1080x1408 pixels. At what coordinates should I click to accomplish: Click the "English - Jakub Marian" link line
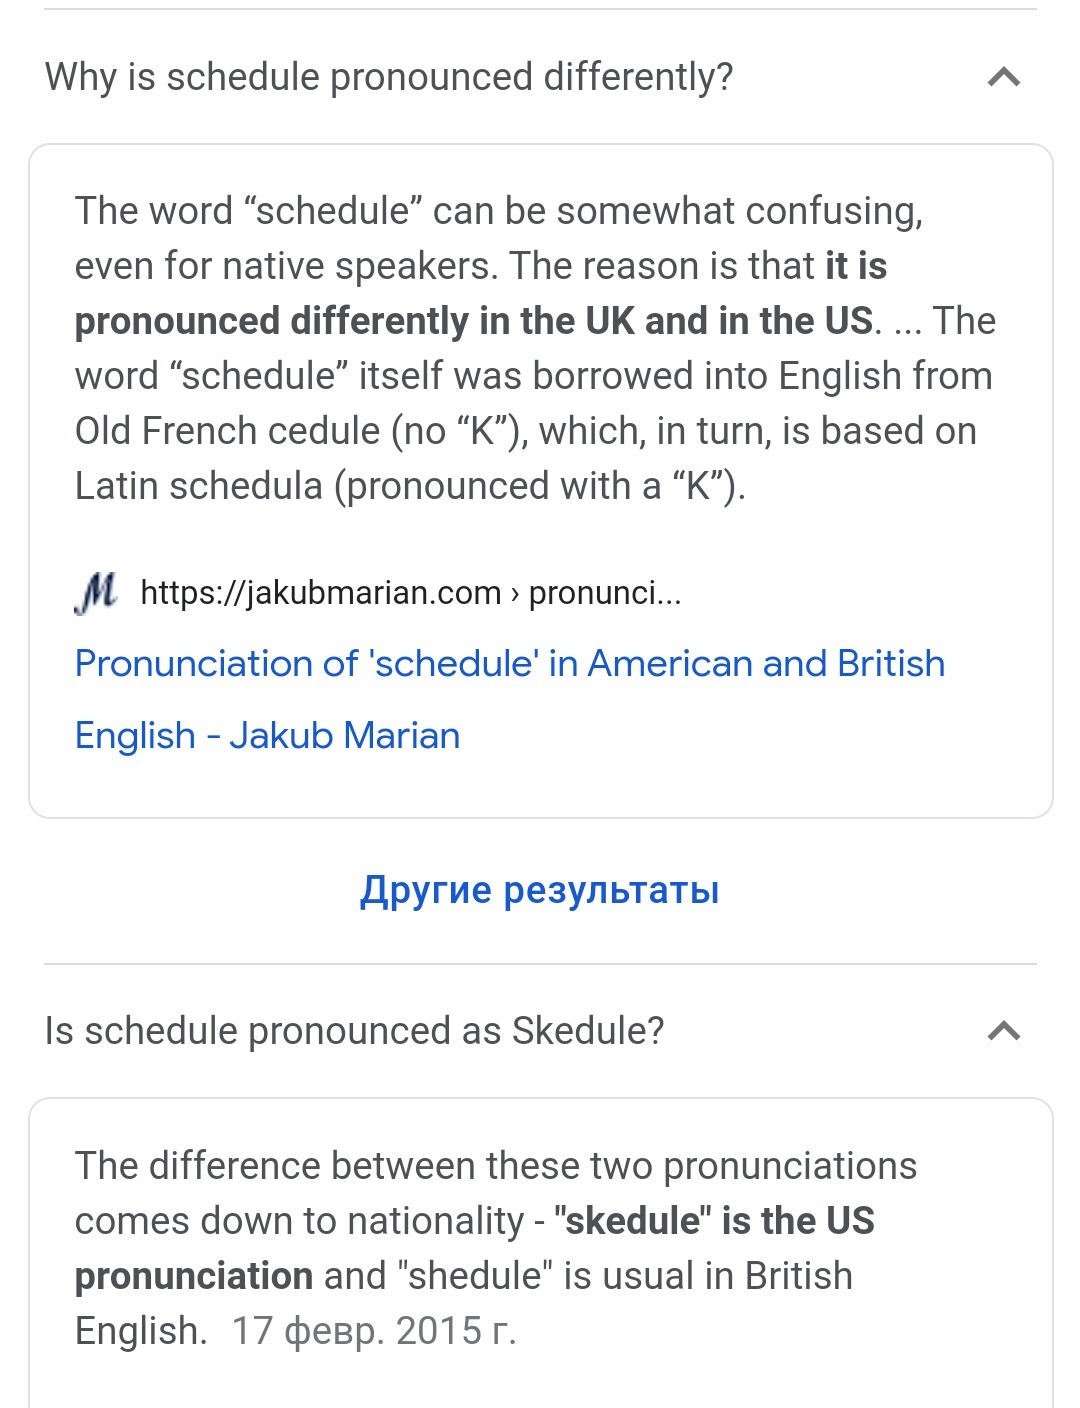point(267,736)
